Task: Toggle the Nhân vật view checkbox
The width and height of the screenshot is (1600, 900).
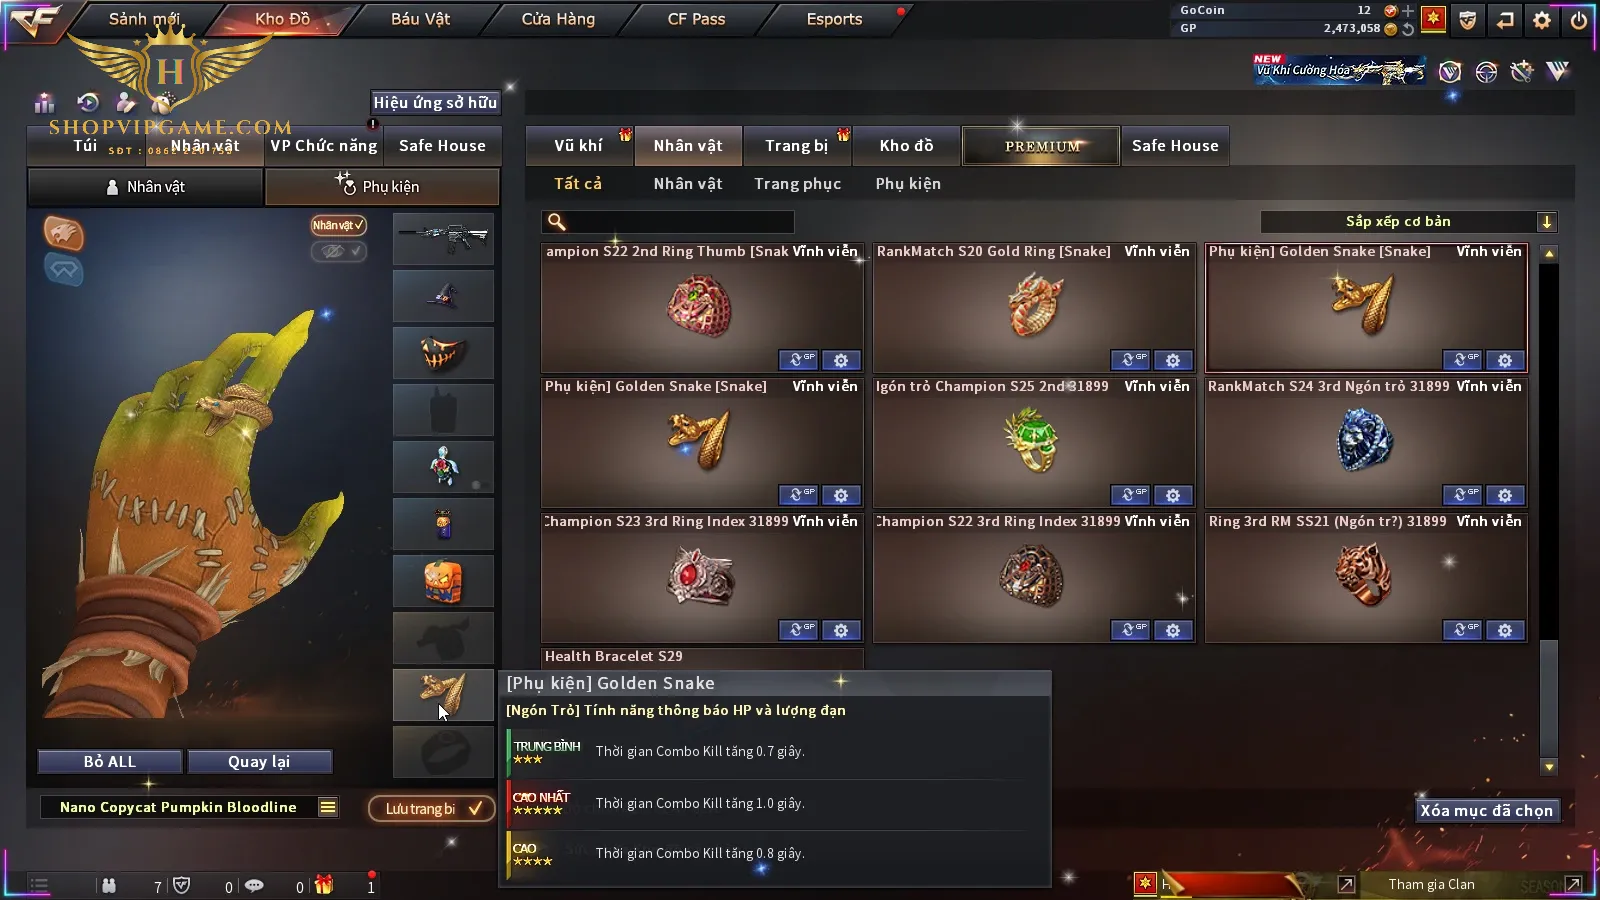Action: pos(338,225)
